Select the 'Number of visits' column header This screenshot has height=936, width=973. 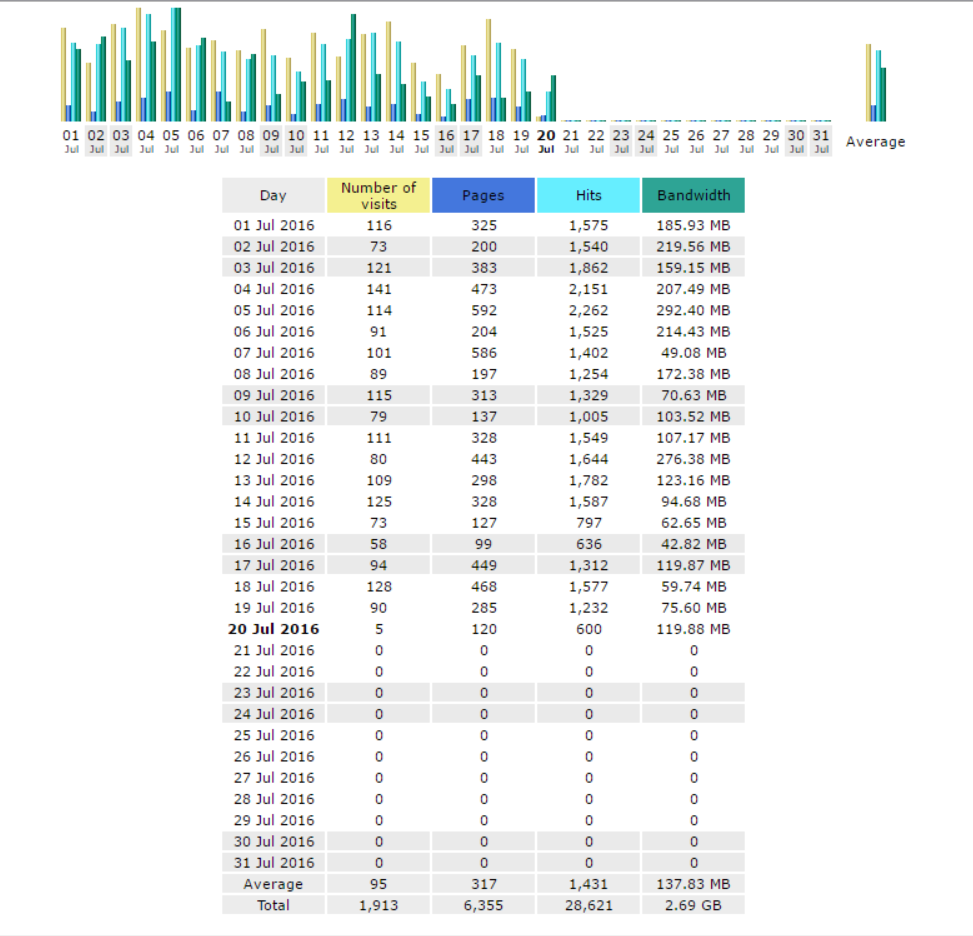(x=379, y=196)
